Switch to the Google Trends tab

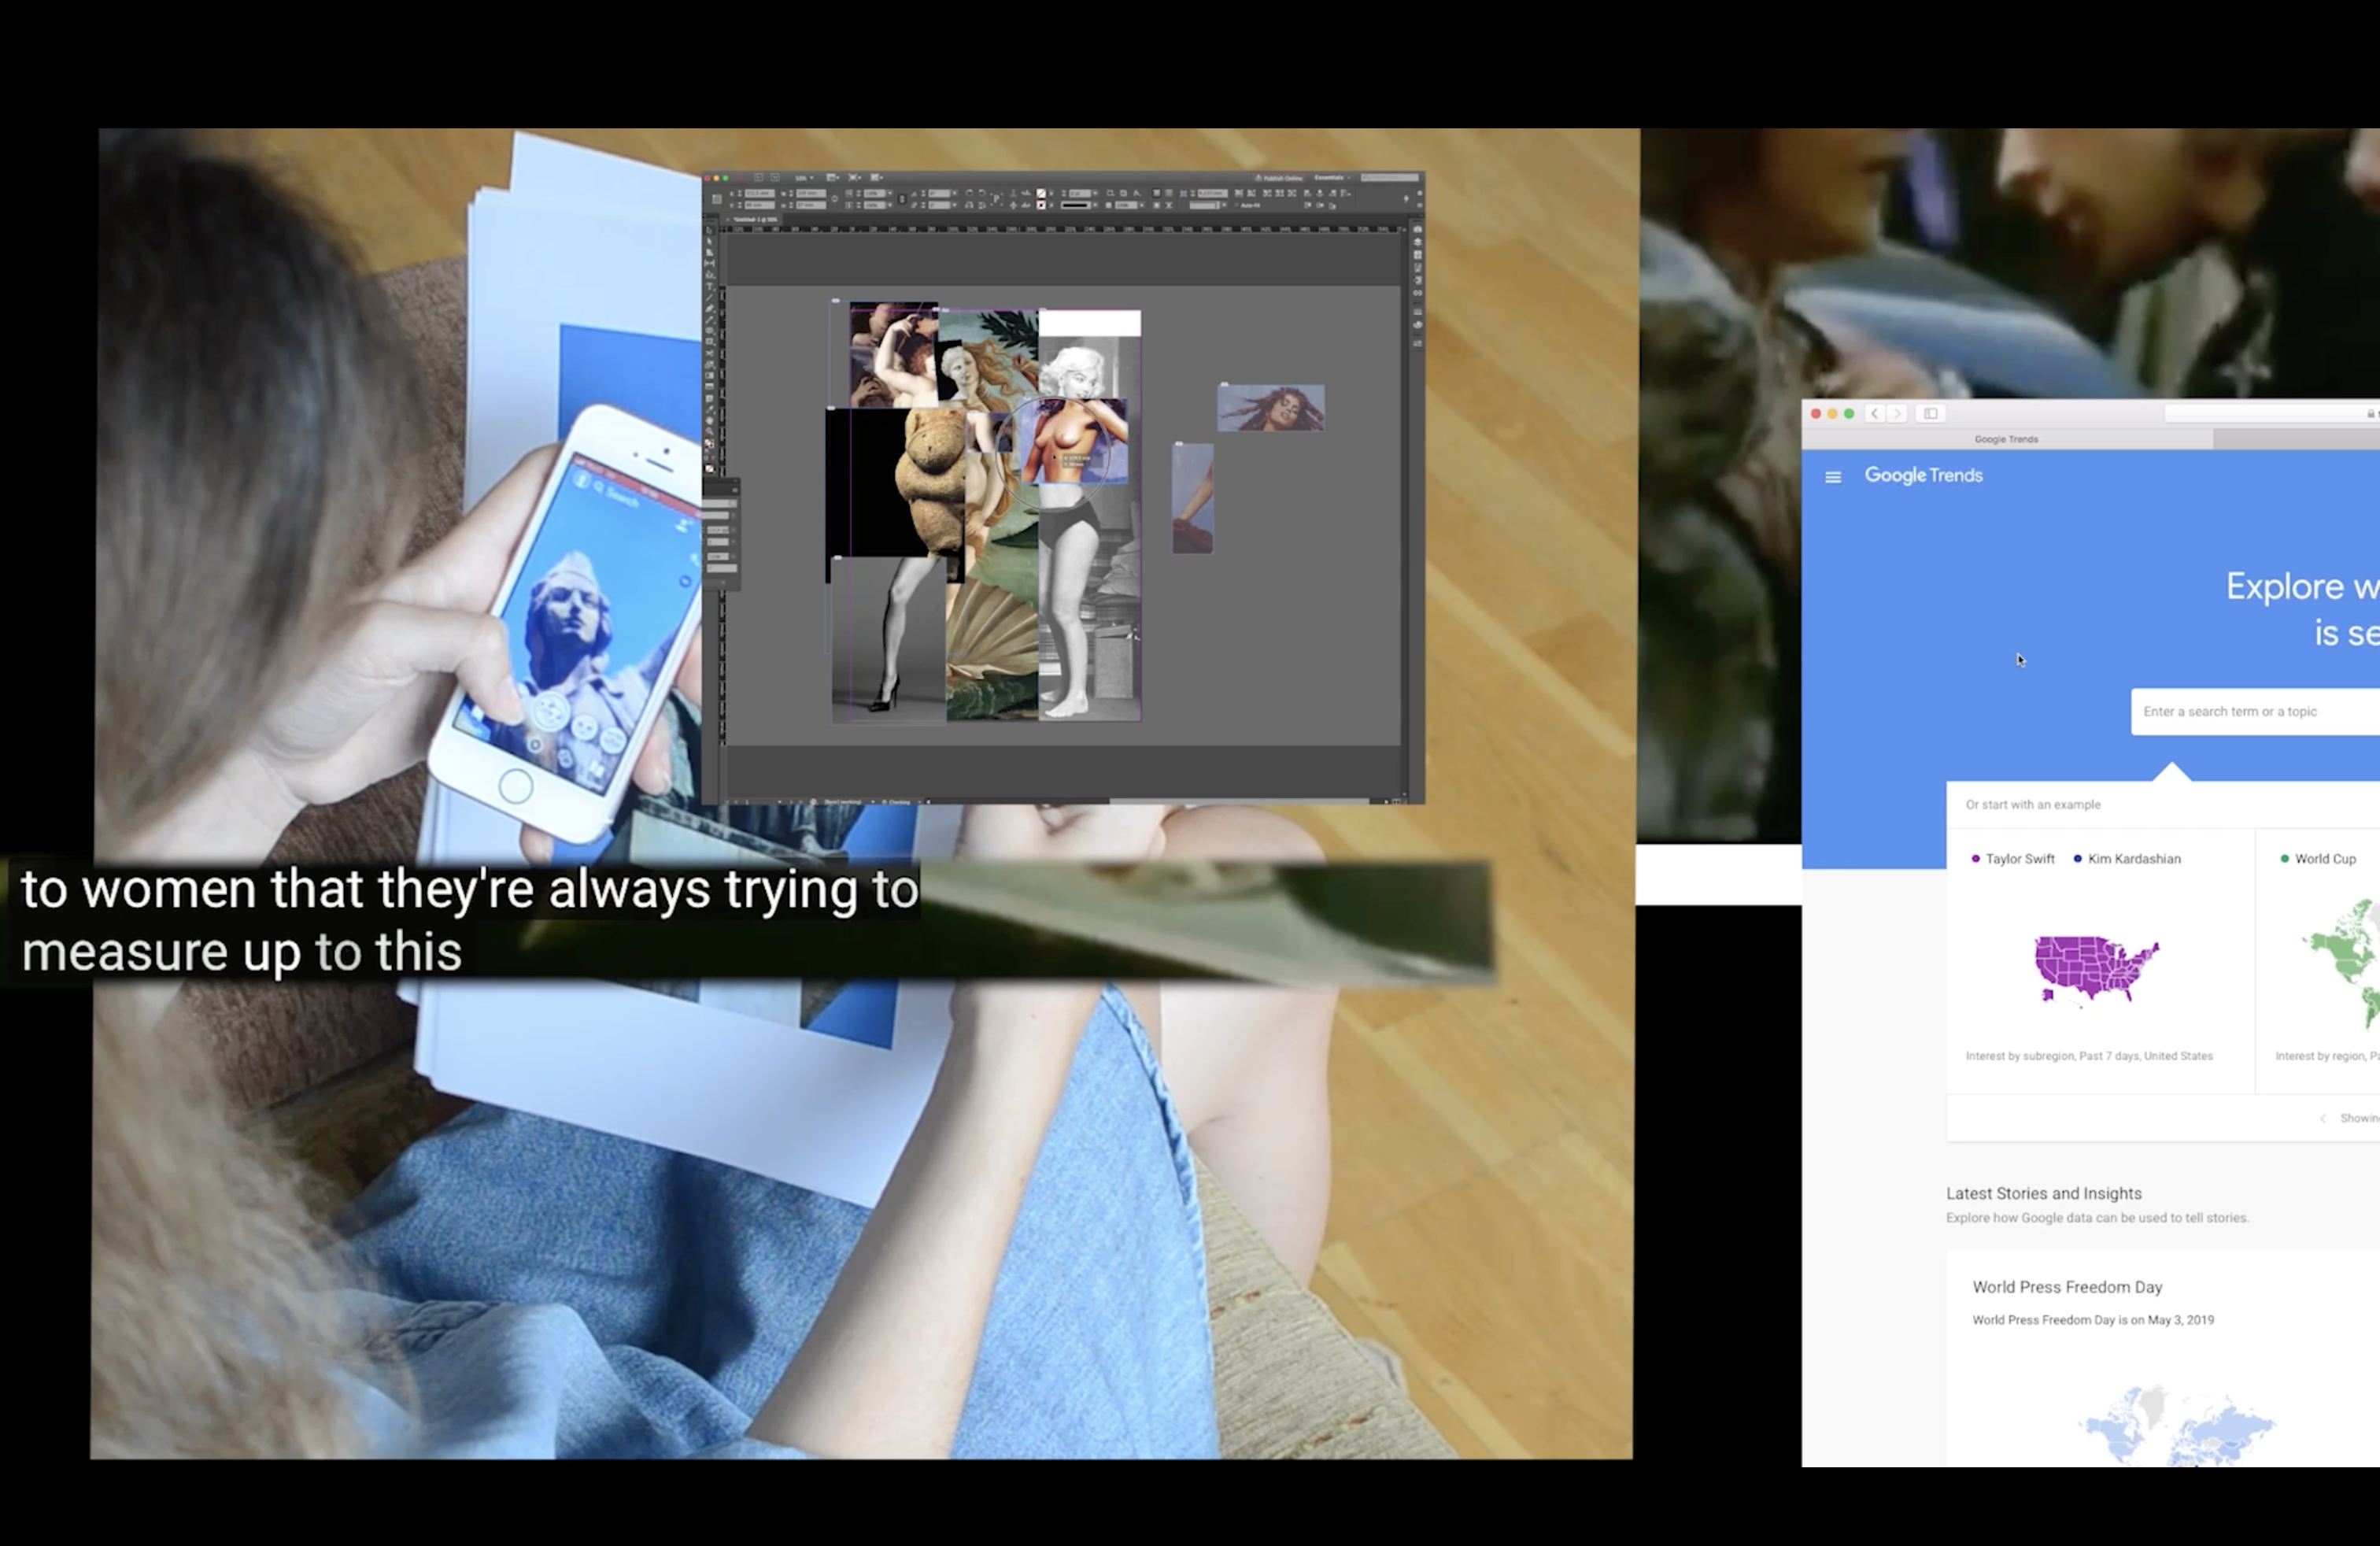(2006, 439)
